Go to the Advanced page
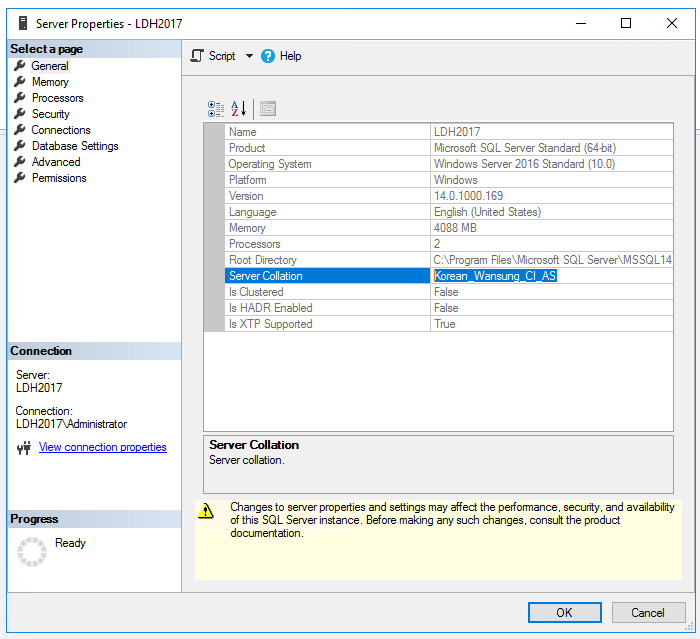Image resolution: width=700 pixels, height=639 pixels. coord(56,162)
